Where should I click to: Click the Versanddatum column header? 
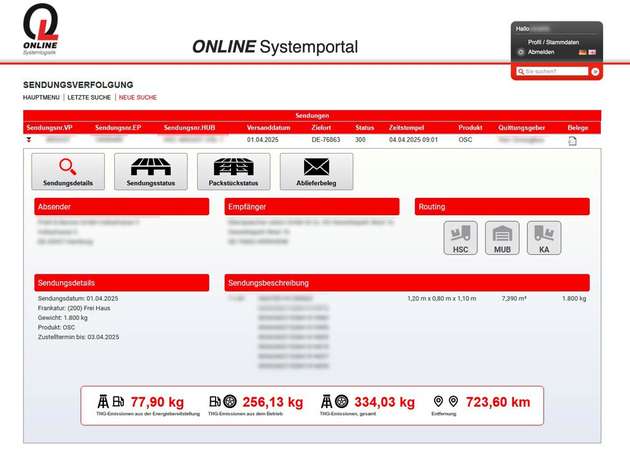[268, 128]
